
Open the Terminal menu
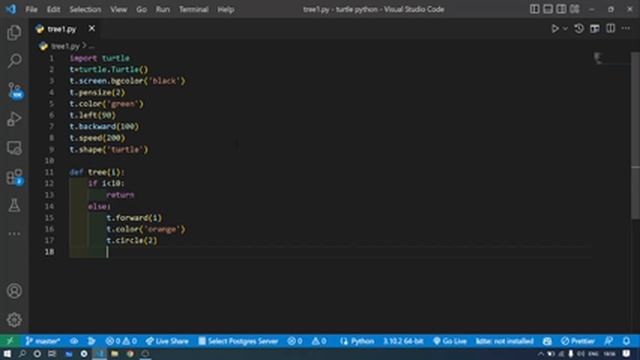point(193,9)
